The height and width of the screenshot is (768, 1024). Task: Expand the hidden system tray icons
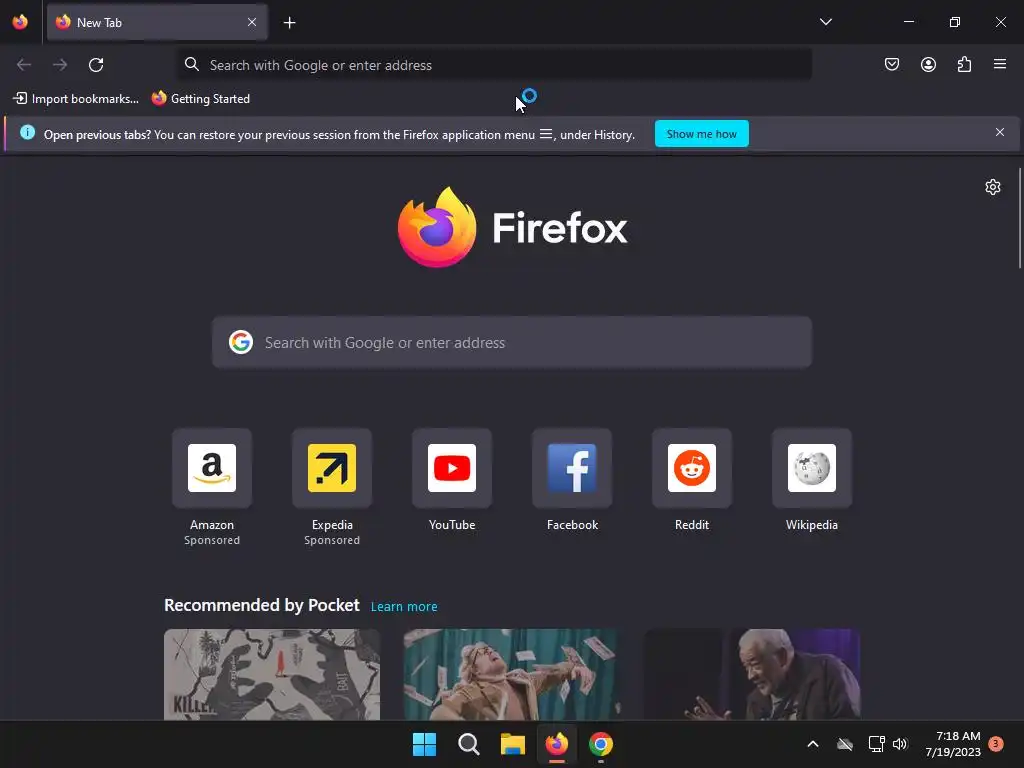click(812, 744)
